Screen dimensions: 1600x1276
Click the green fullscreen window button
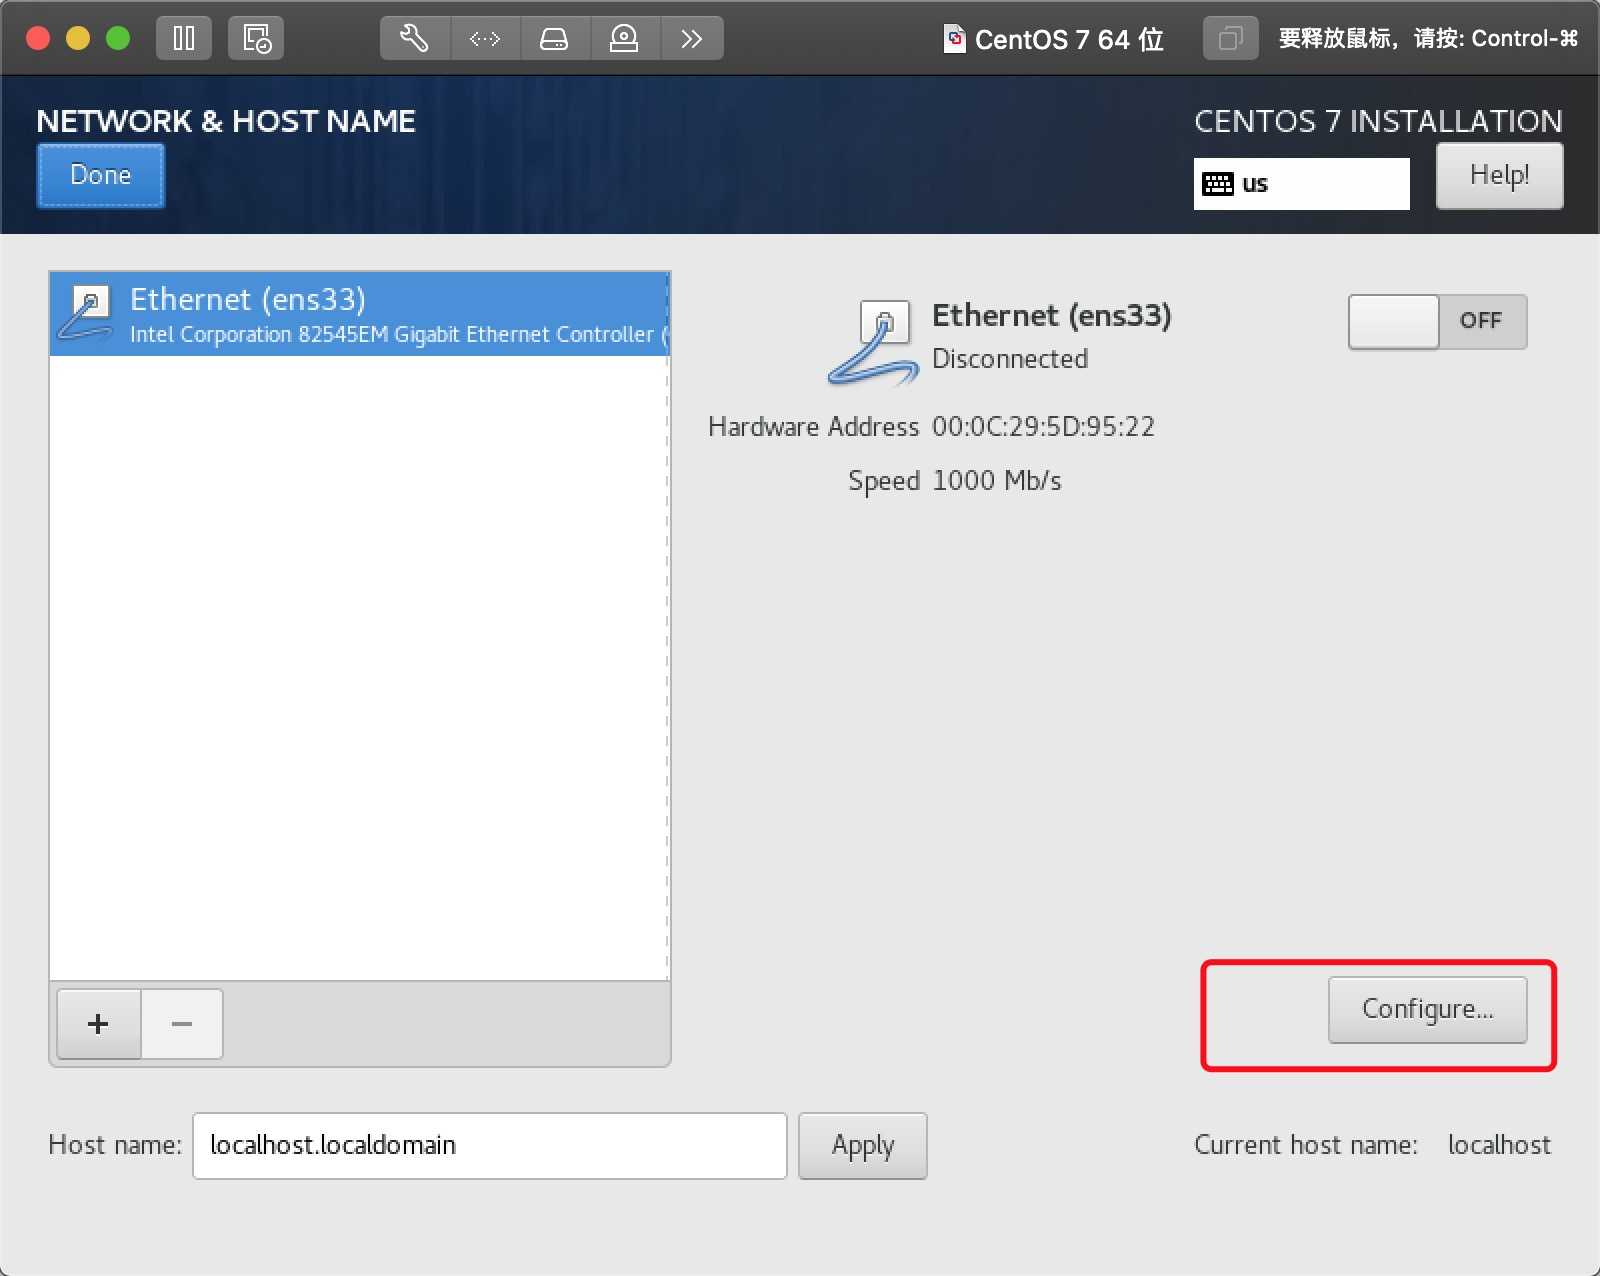[118, 38]
